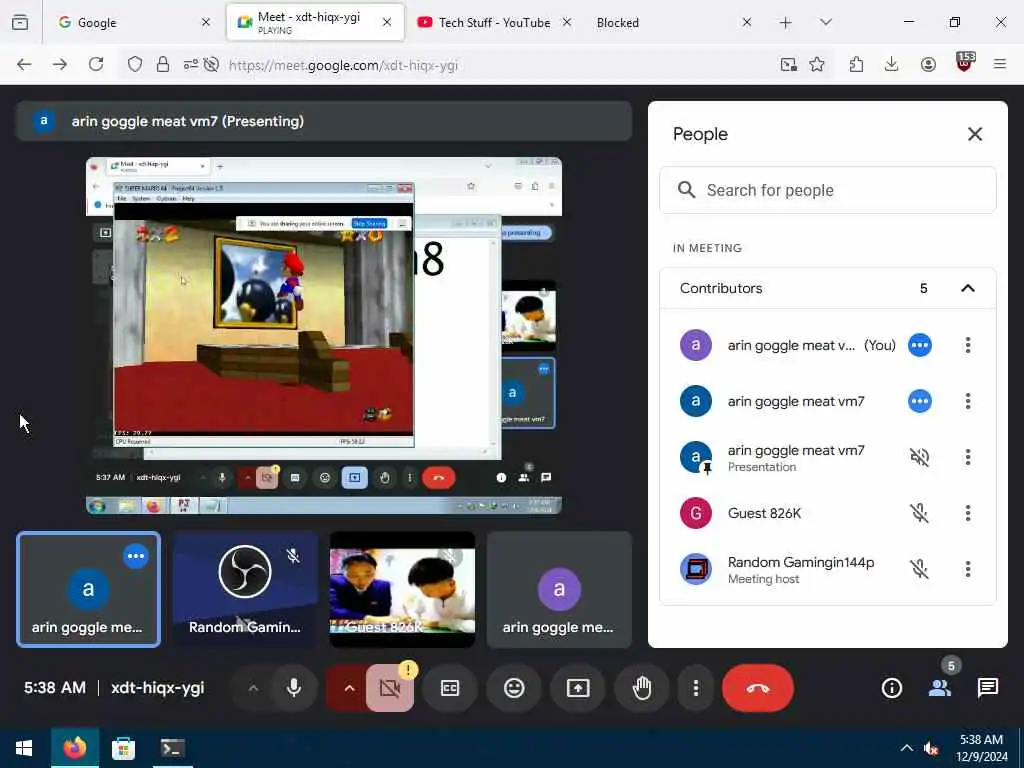Click the muted mic icon for Guest 826K
1024x768 pixels.
click(x=920, y=513)
